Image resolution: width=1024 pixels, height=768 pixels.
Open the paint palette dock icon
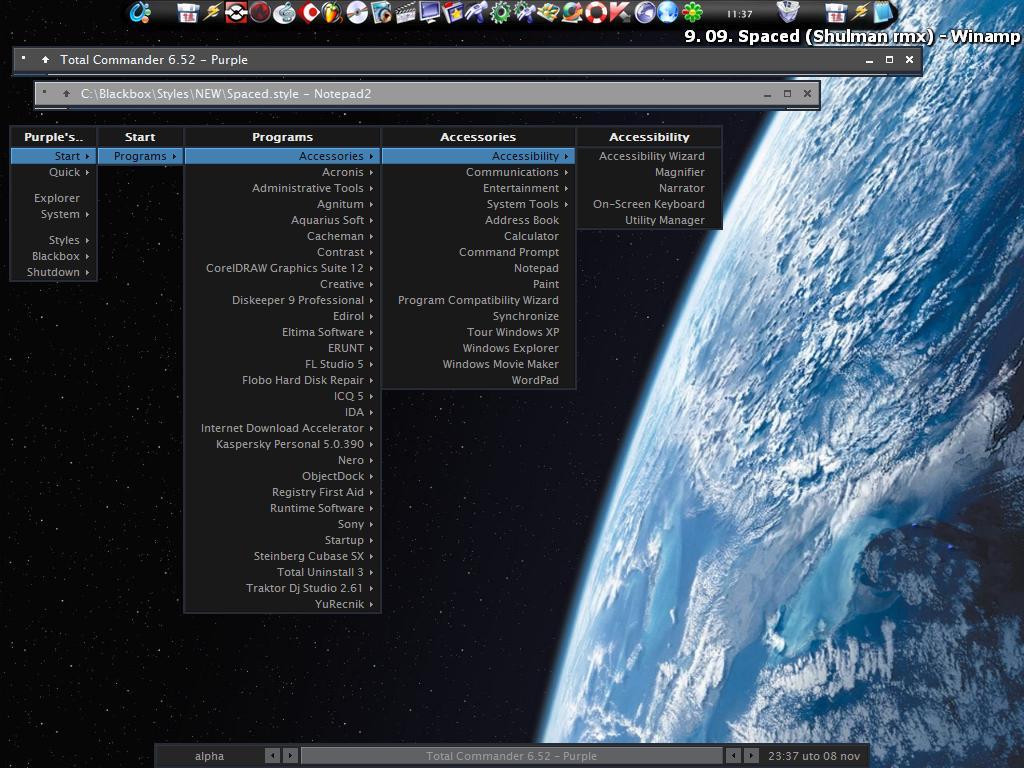point(548,12)
